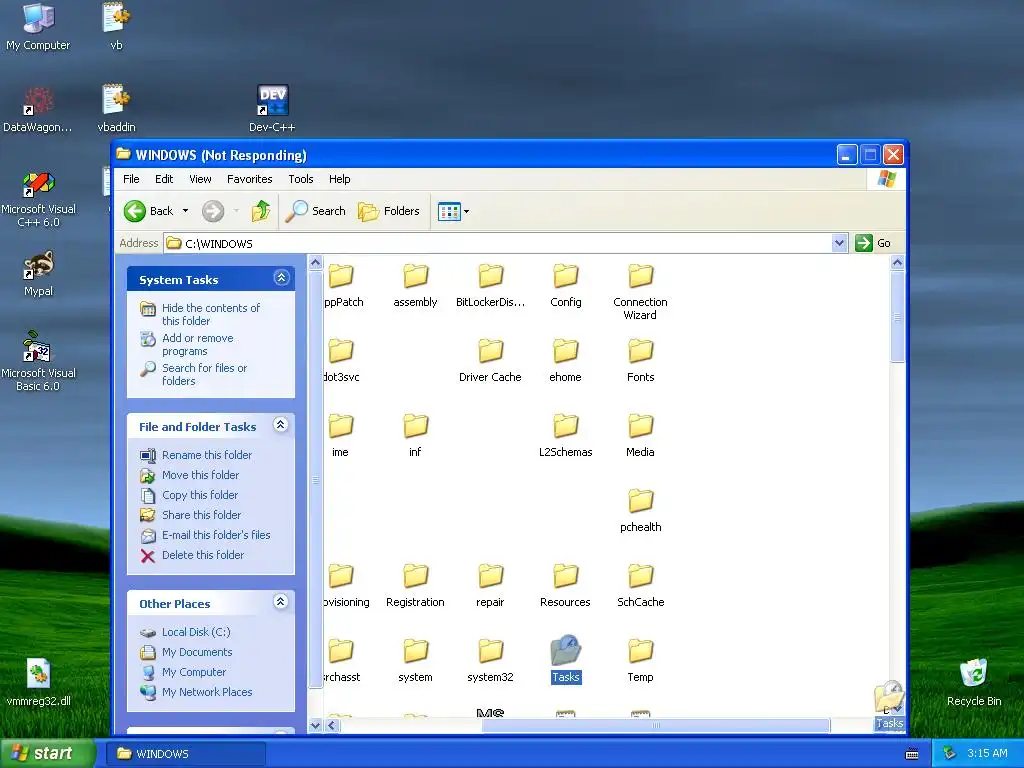This screenshot has height=768, width=1024.
Task: Select the system32 folder
Action: coord(490,661)
